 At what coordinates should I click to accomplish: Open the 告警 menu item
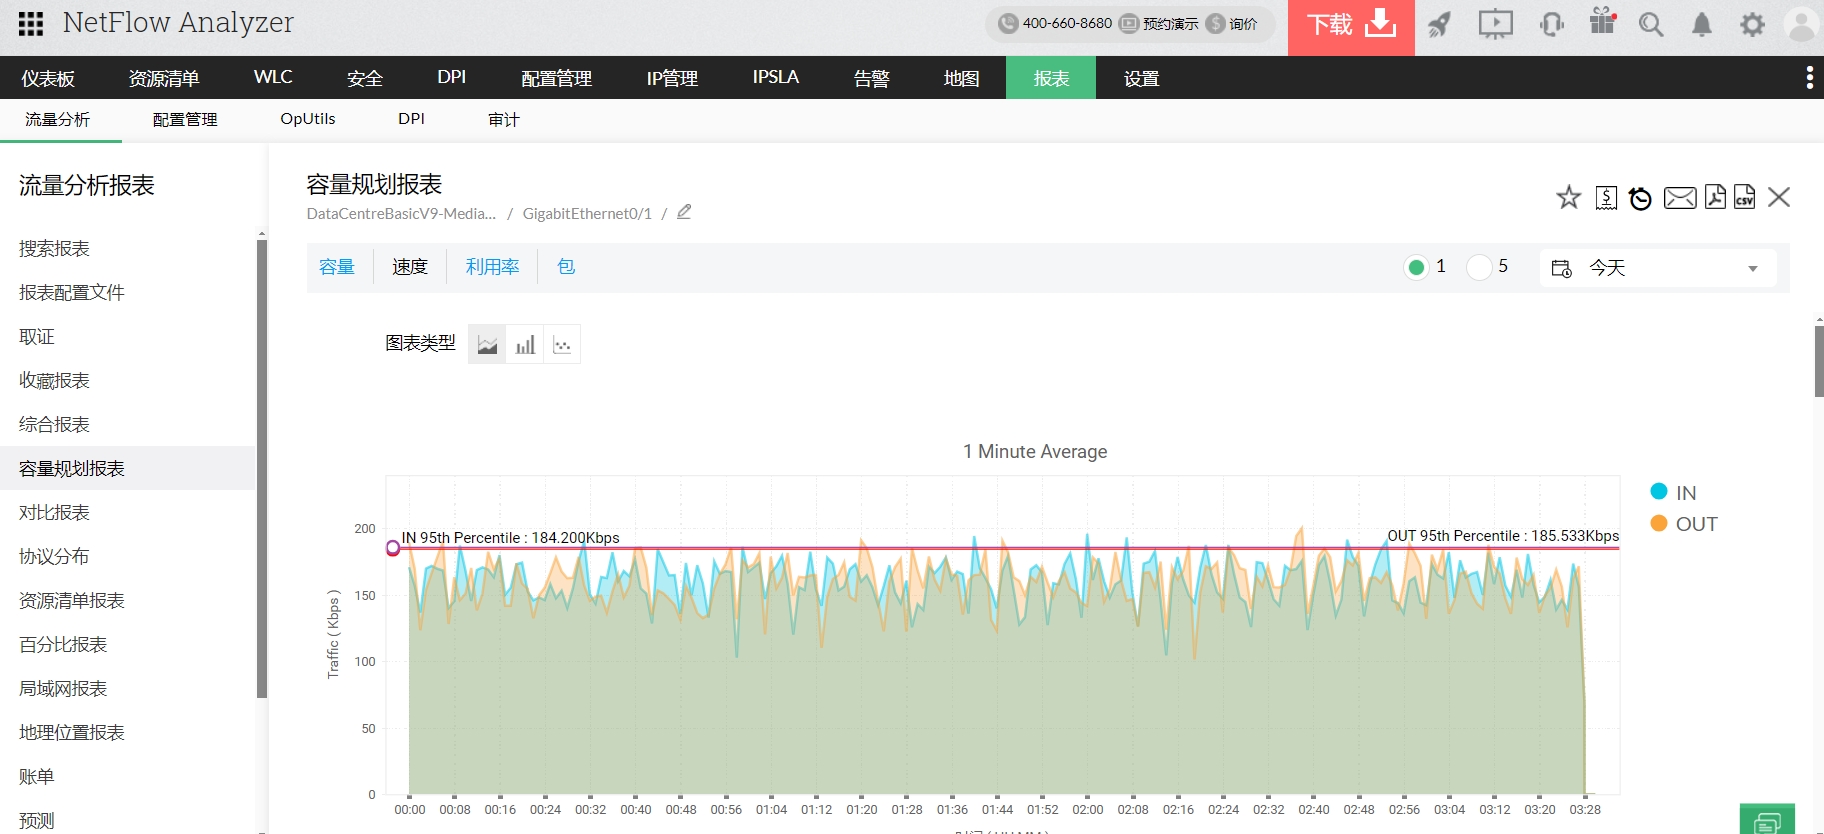pos(871,78)
